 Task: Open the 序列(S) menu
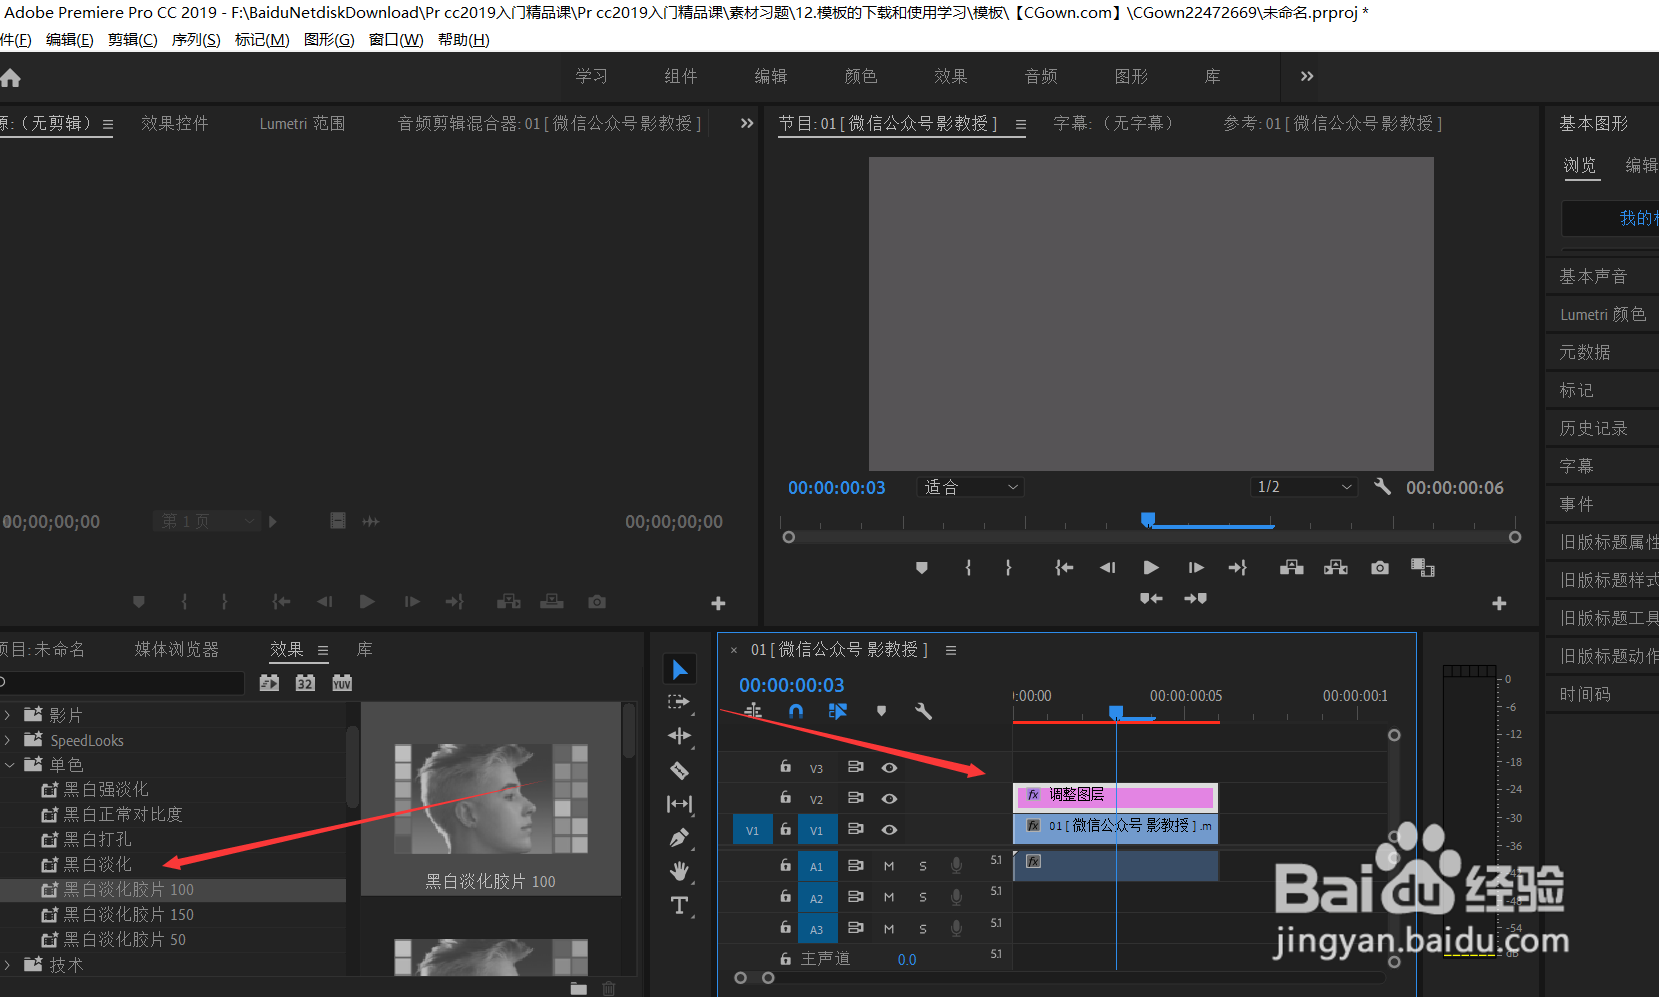pos(196,40)
